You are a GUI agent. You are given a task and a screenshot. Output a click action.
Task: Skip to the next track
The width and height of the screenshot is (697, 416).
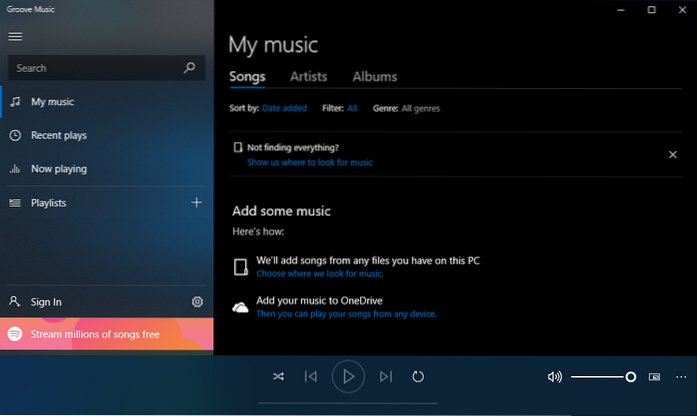(386, 377)
